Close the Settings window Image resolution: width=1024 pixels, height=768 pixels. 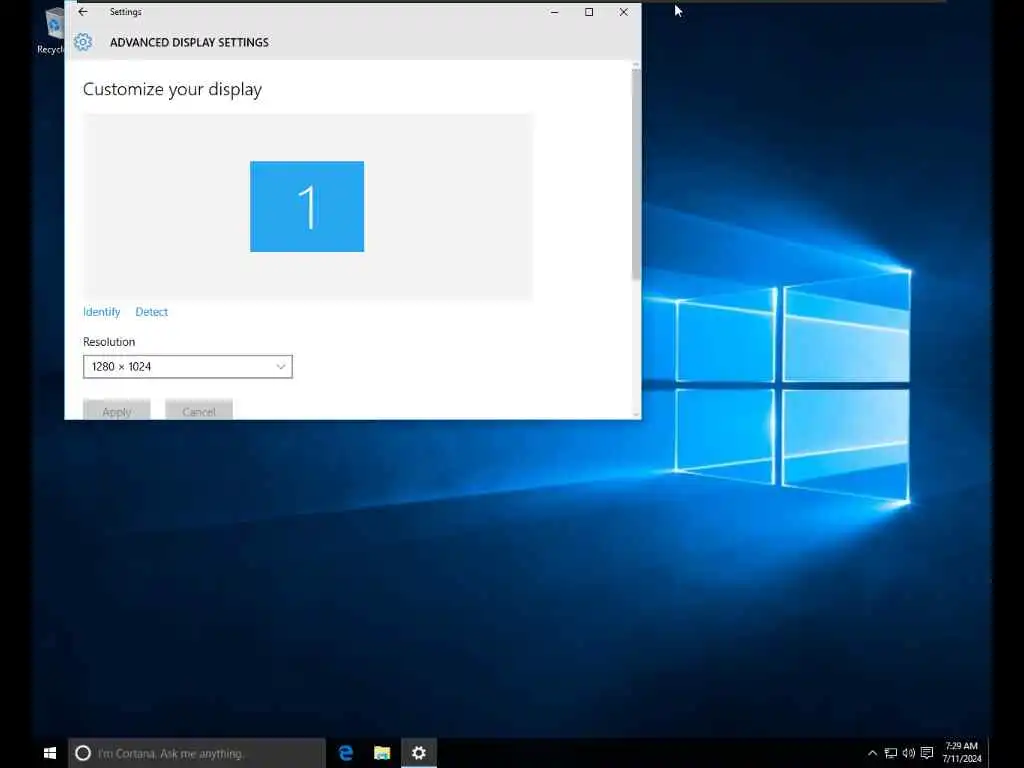pos(624,12)
